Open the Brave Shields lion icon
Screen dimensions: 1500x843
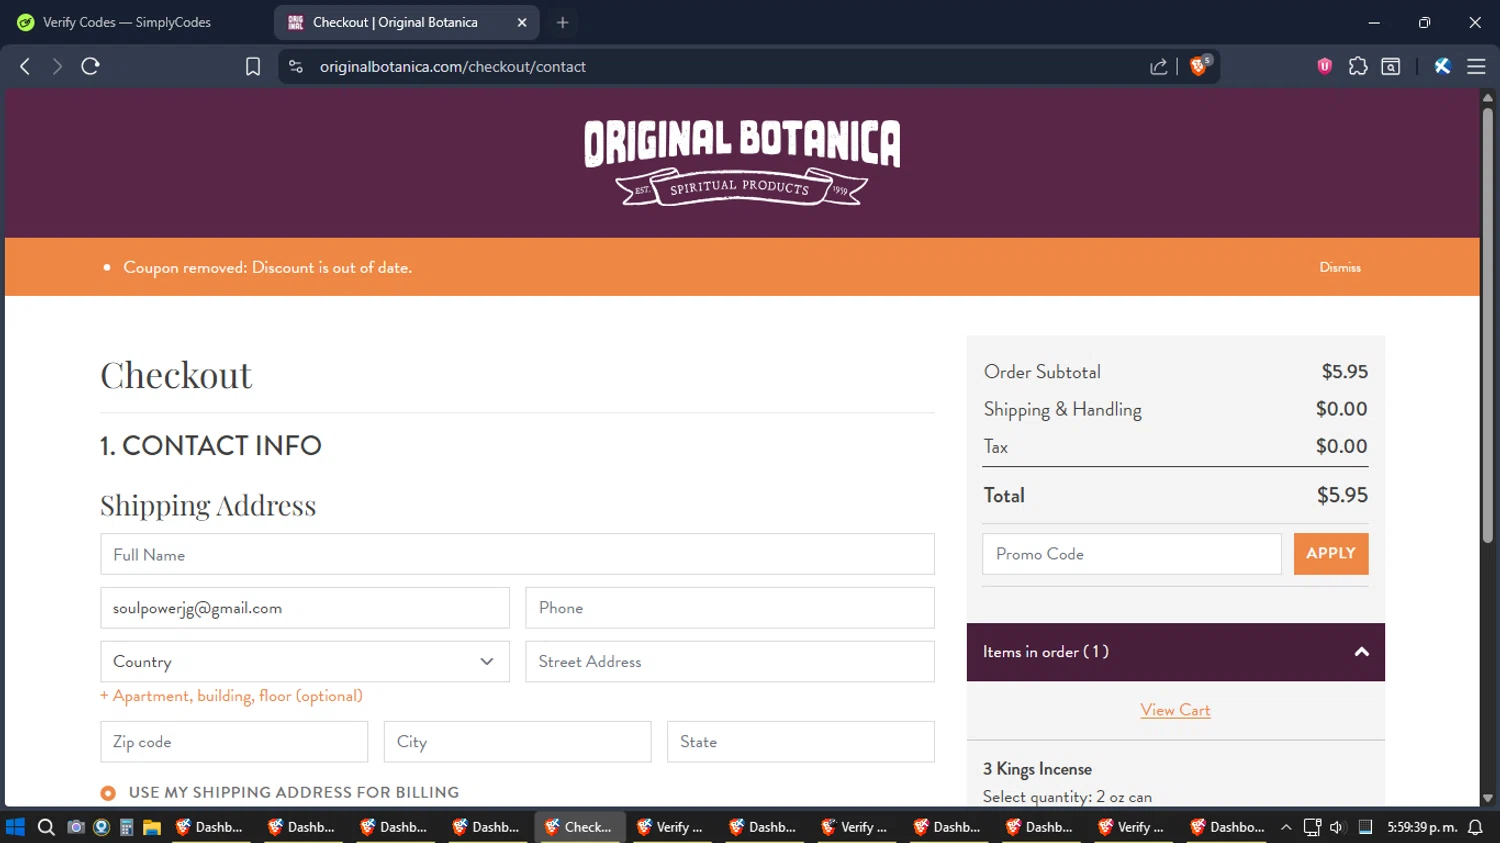tap(1199, 66)
